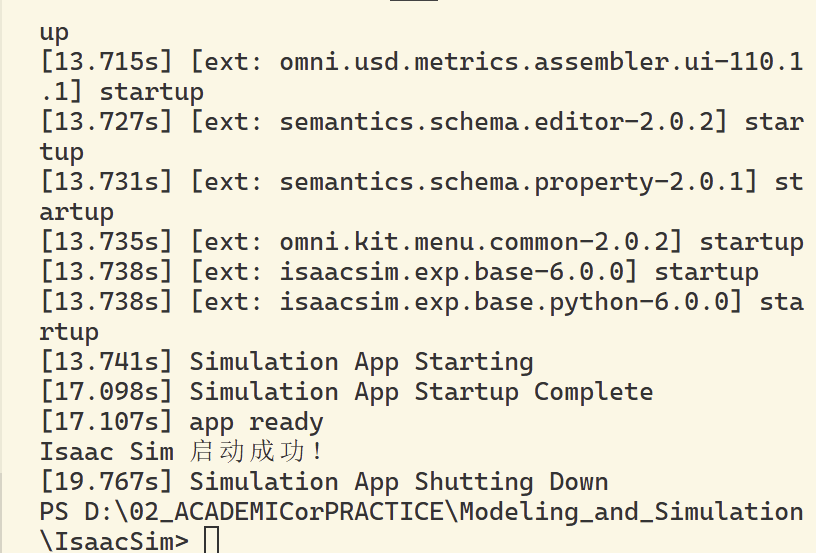
Task: Click the omni.kit.menu.common-2.0.2 startup line
Action: pos(422,241)
